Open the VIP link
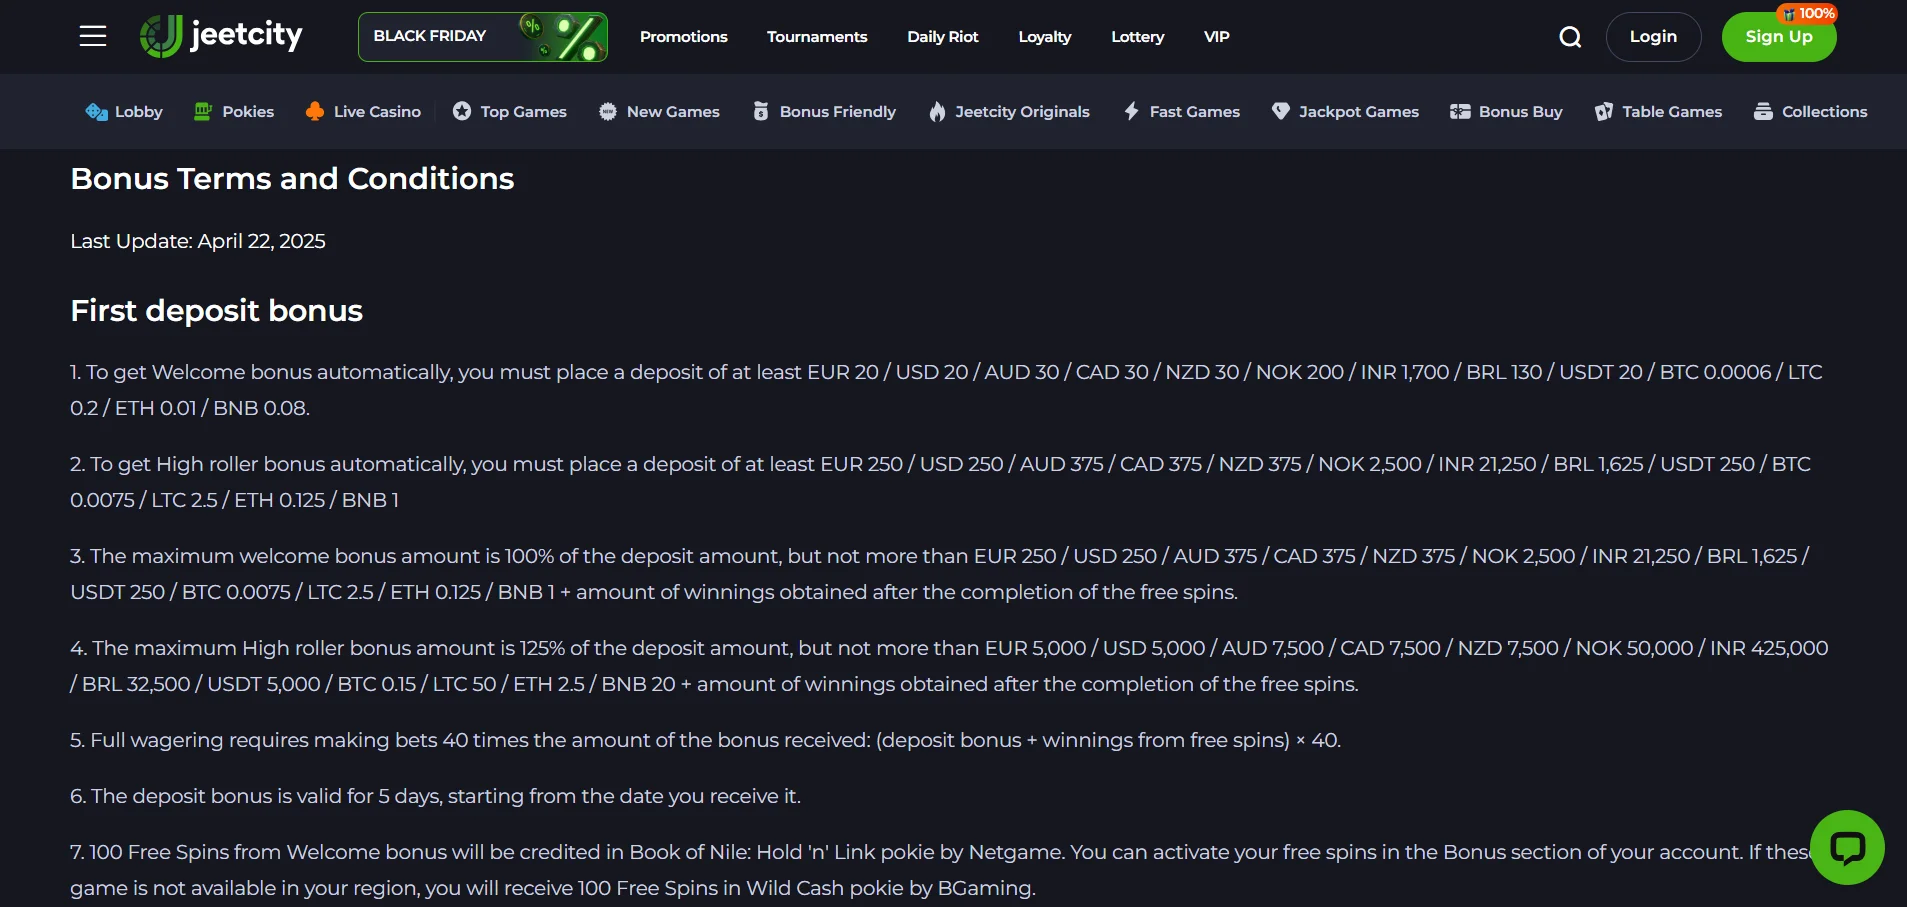Screen dimensions: 1907x907 pos(1216,37)
